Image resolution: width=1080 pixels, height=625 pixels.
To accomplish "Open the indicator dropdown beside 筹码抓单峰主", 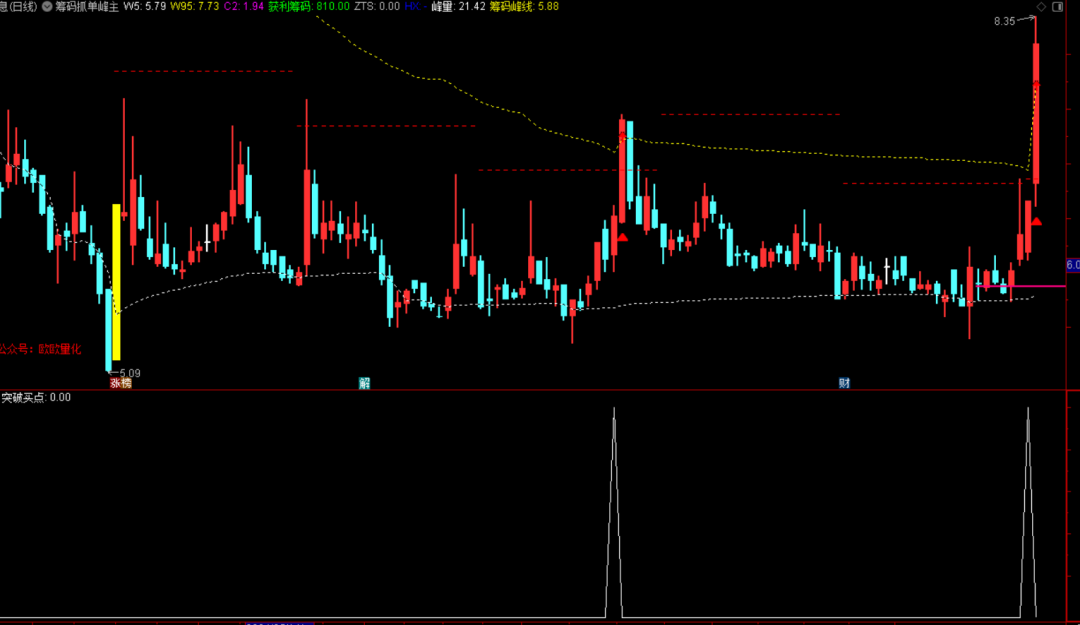I will coord(47,6).
